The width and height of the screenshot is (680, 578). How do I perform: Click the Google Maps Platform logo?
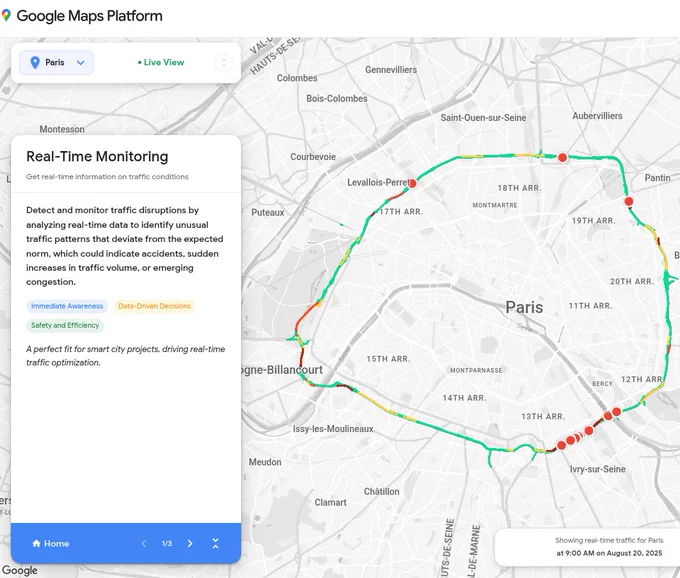pyautogui.click(x=82, y=16)
